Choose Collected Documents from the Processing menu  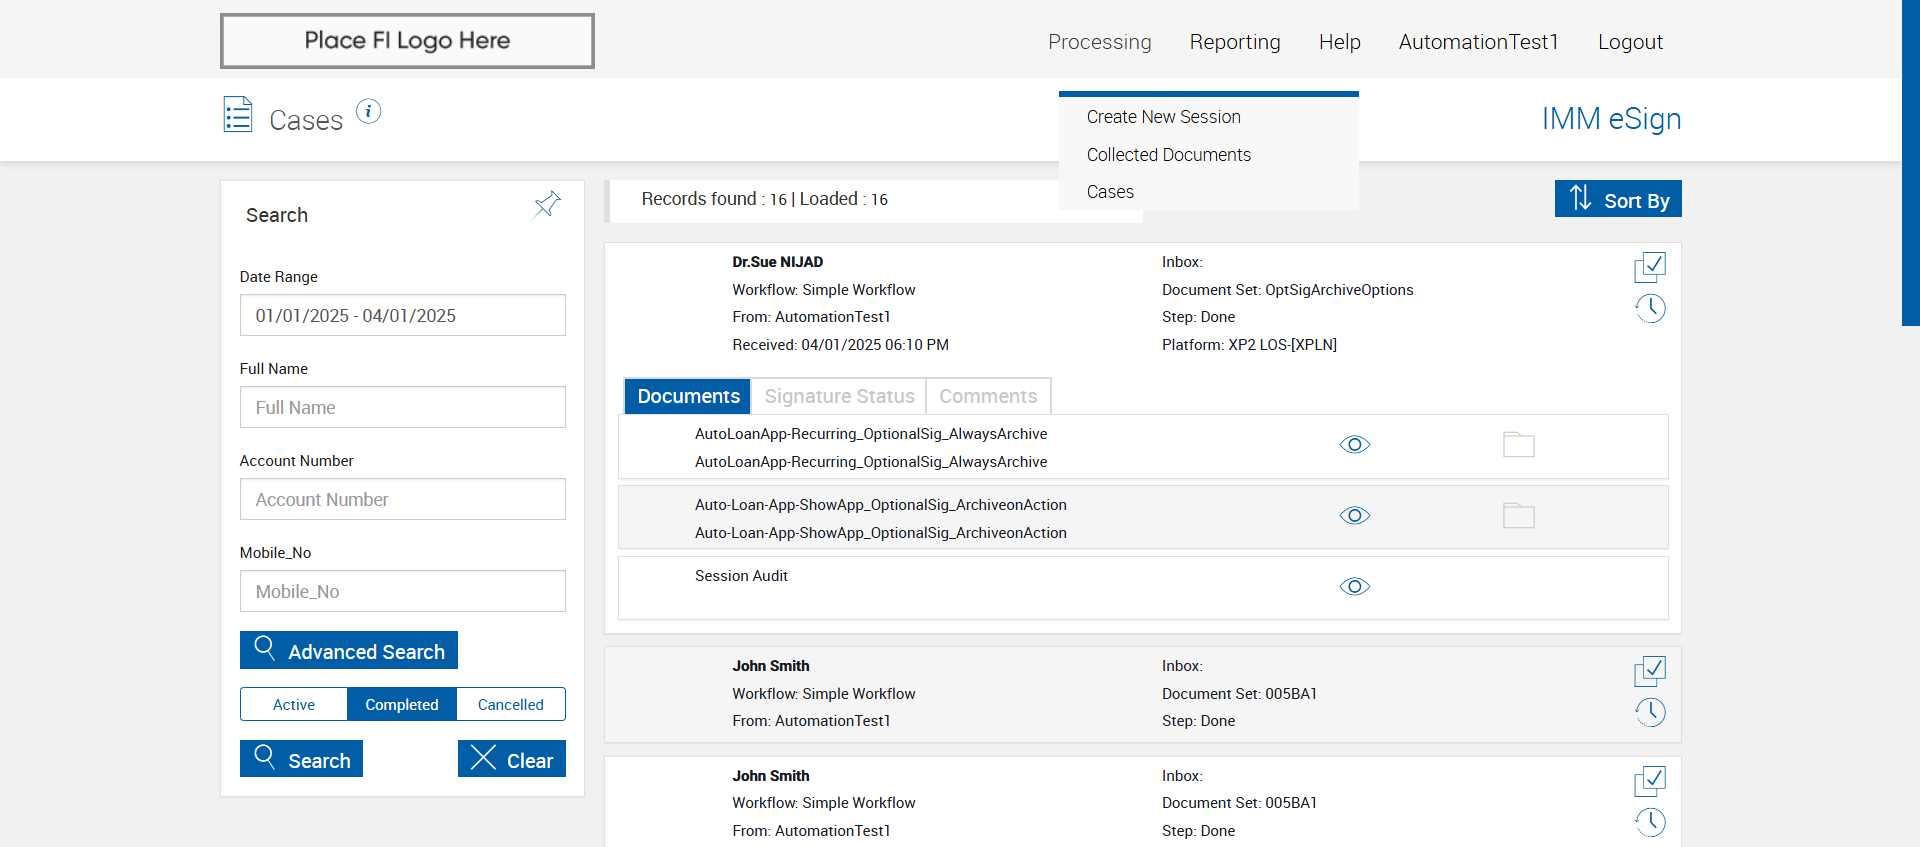pos(1168,155)
